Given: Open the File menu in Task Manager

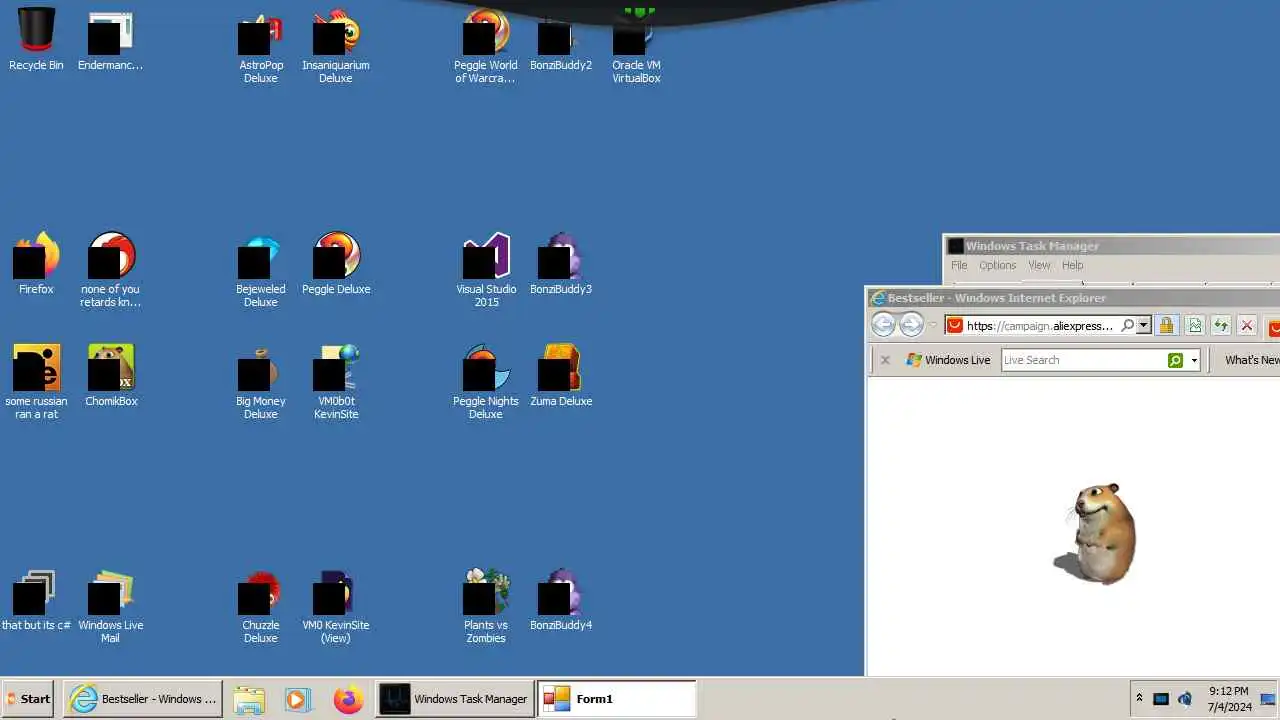Looking at the screenshot, I should click(x=959, y=265).
